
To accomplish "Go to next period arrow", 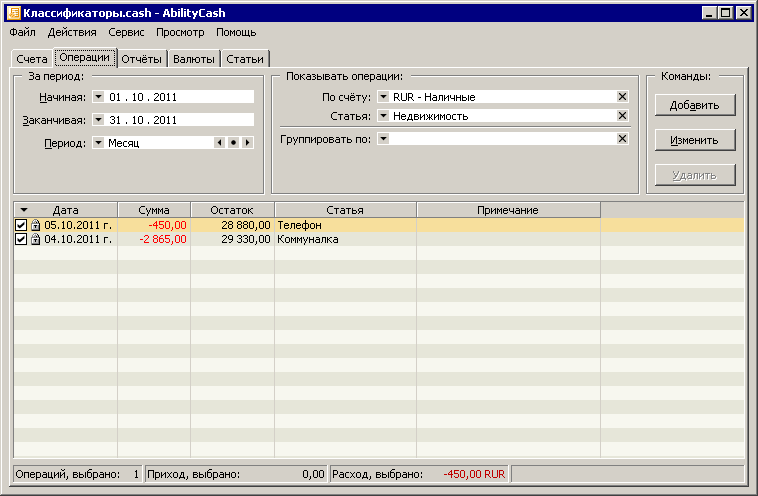I will [x=247, y=143].
